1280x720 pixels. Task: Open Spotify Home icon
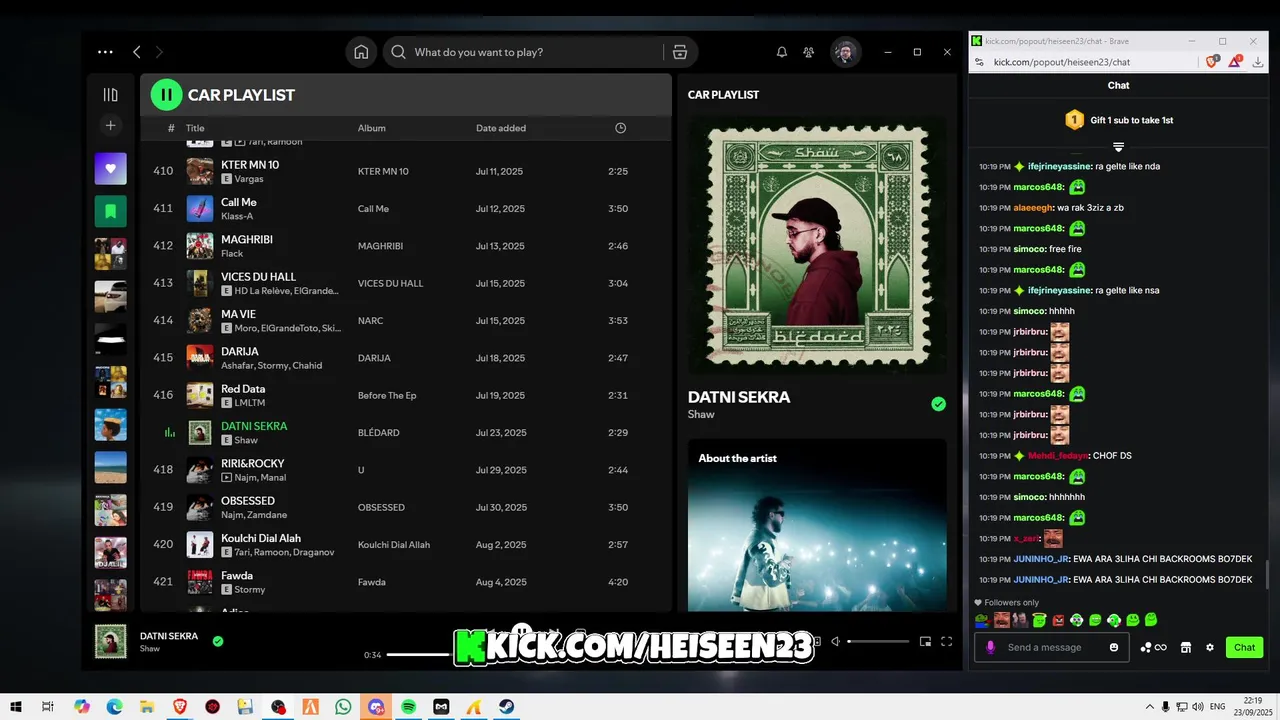tap(361, 52)
